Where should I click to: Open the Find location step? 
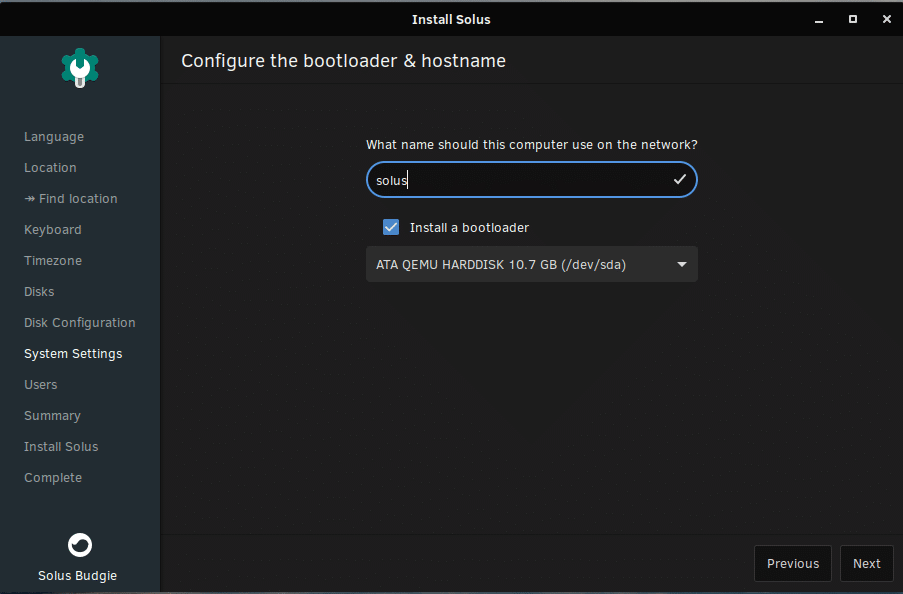coord(71,199)
